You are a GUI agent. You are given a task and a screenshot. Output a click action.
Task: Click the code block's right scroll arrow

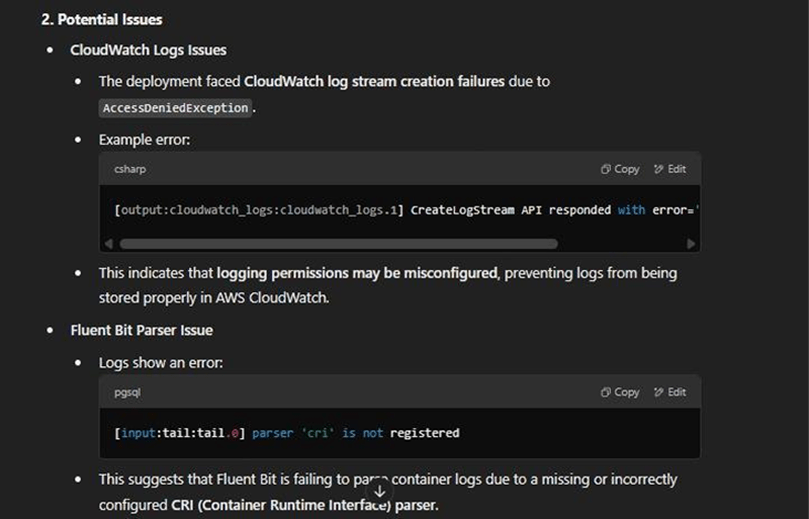[691, 244]
